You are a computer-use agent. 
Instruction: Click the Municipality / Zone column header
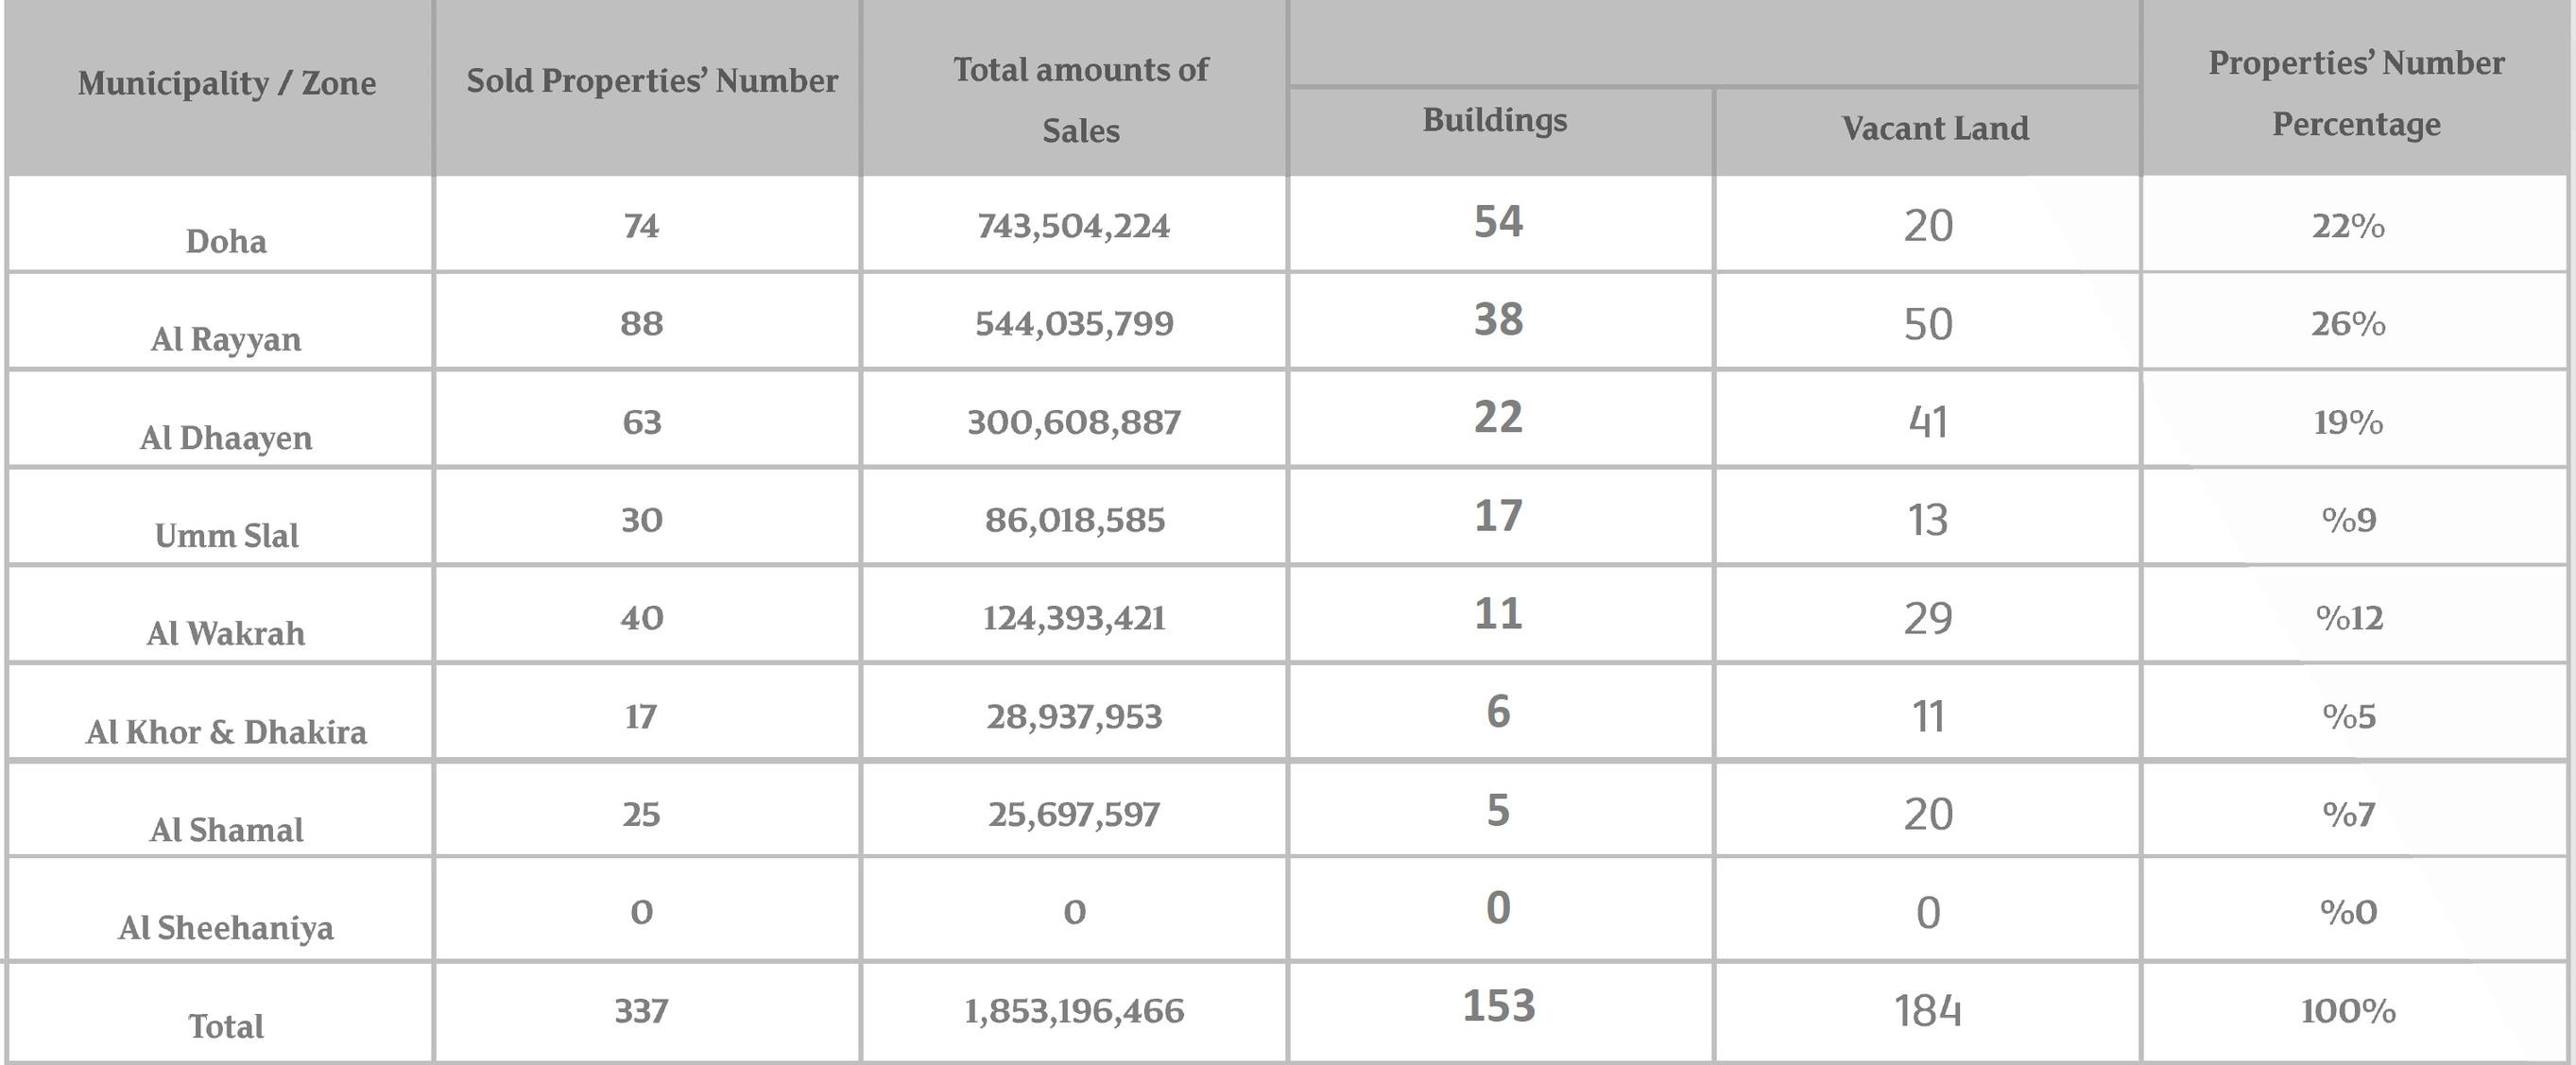227,83
